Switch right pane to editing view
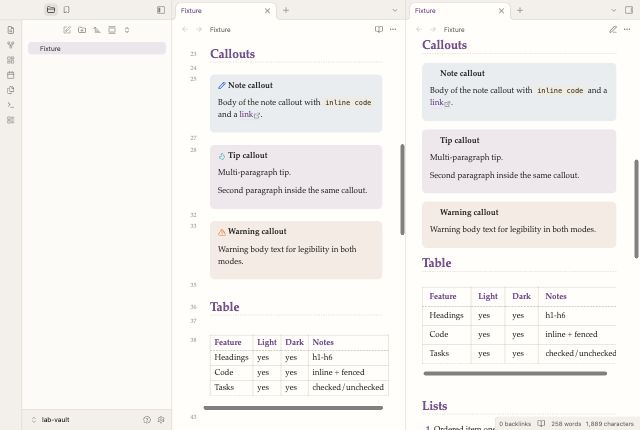This screenshot has height=430, width=640. [x=613, y=29]
